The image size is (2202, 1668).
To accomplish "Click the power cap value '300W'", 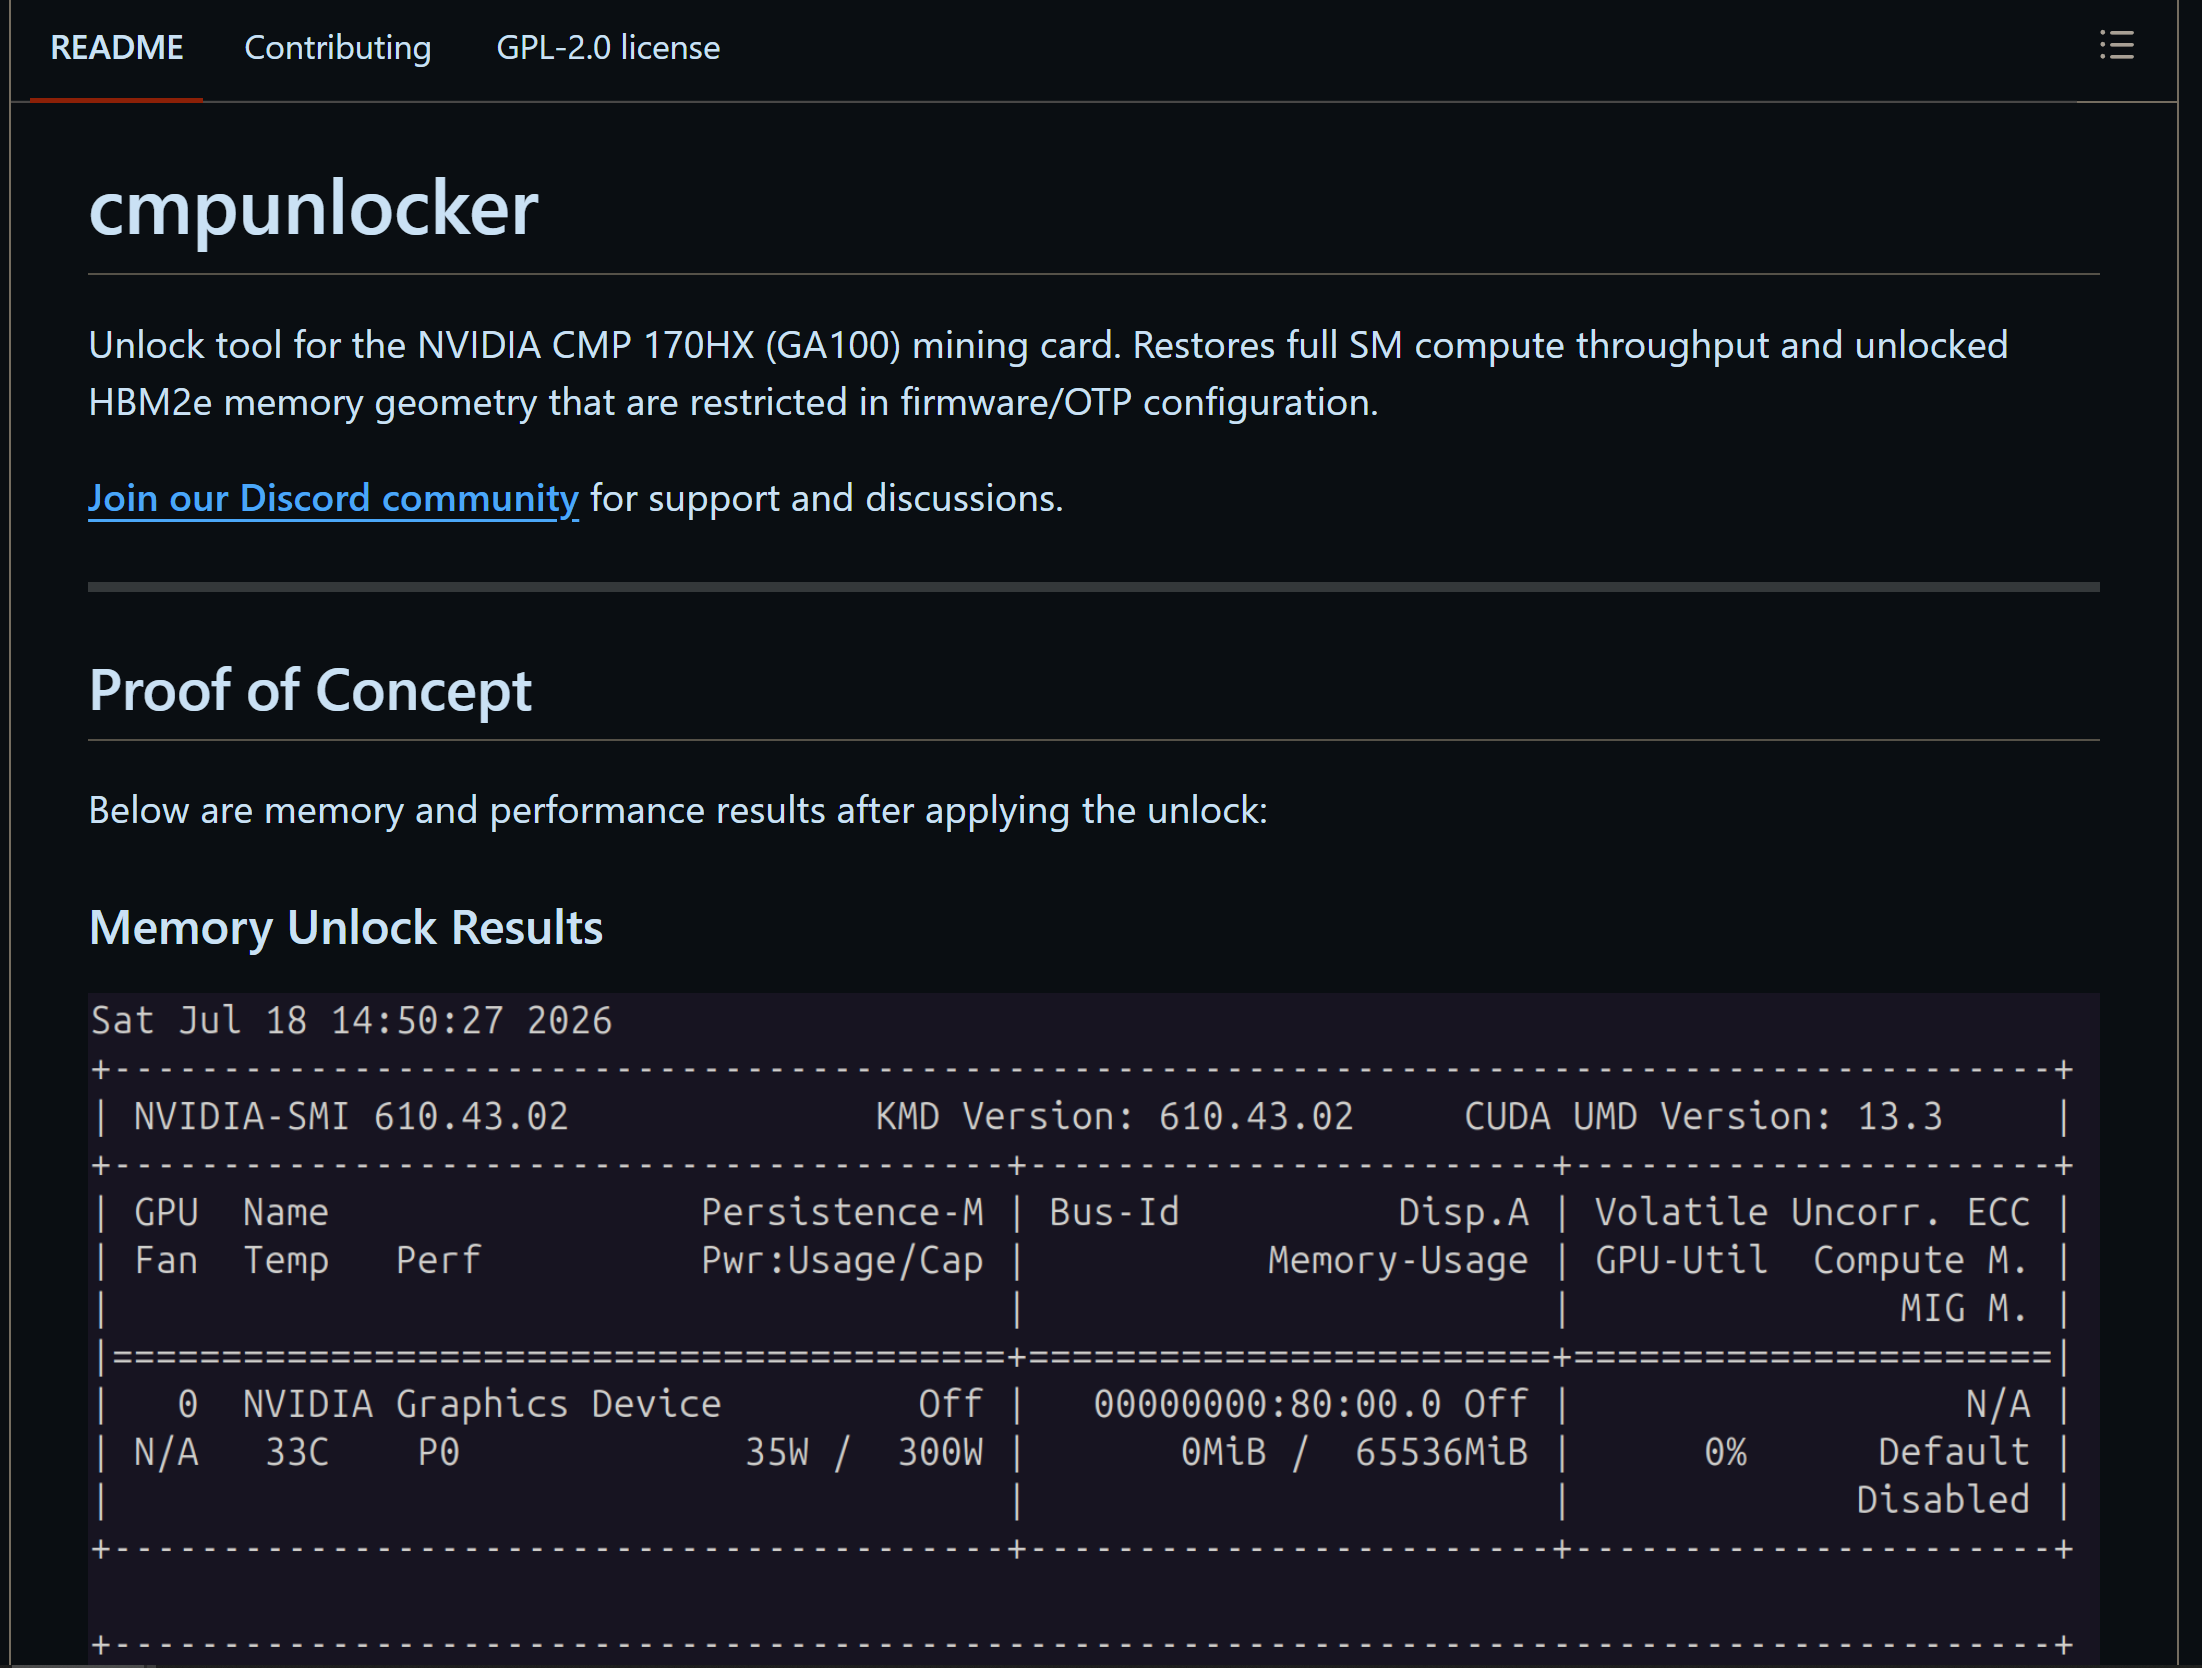I will coord(940,1452).
